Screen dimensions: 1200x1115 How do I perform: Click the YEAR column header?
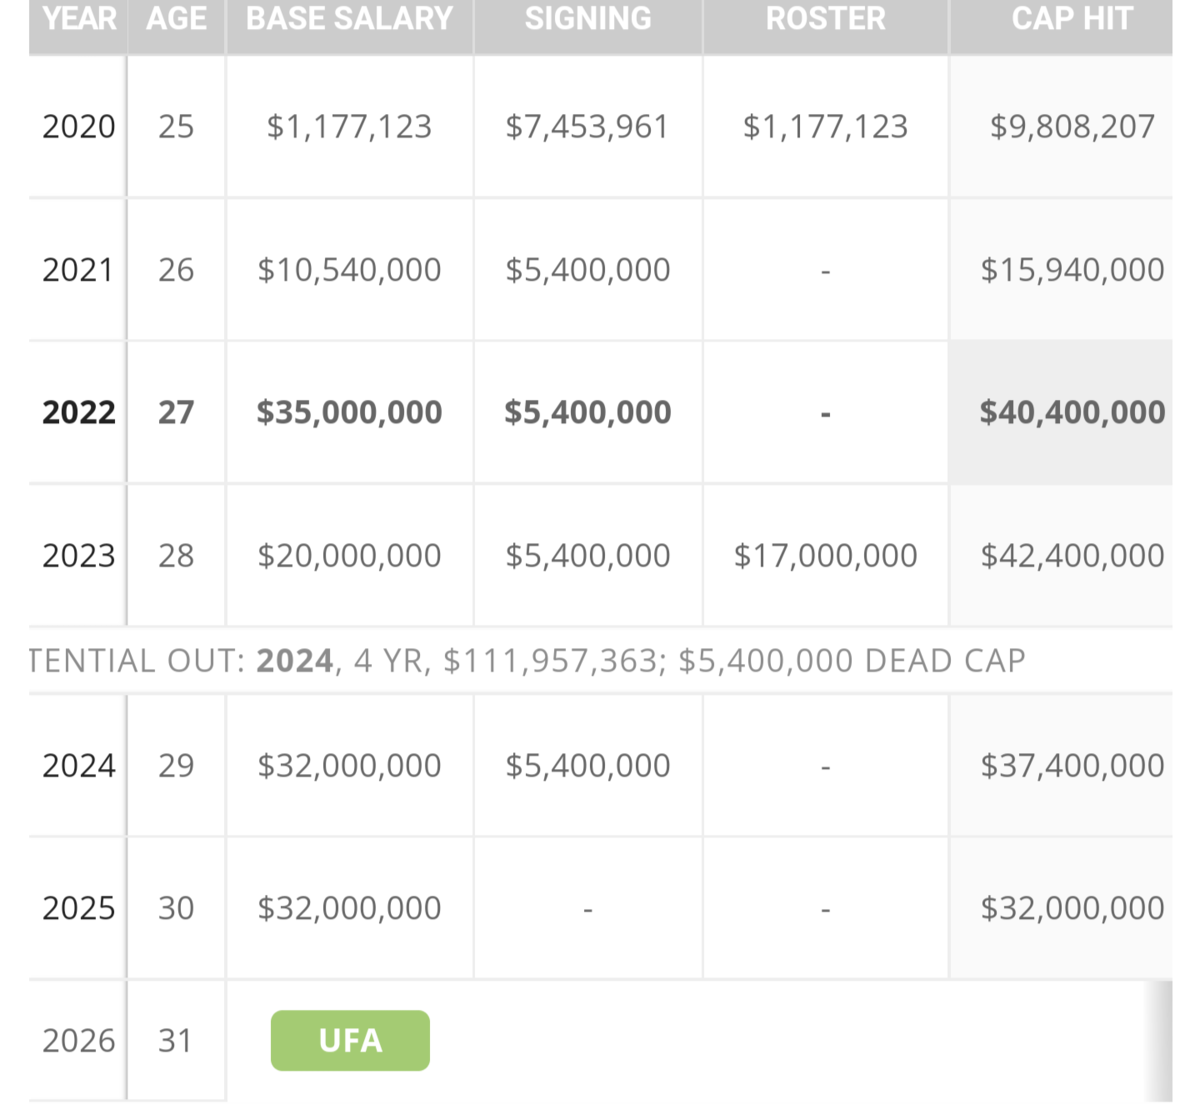tap(79, 19)
